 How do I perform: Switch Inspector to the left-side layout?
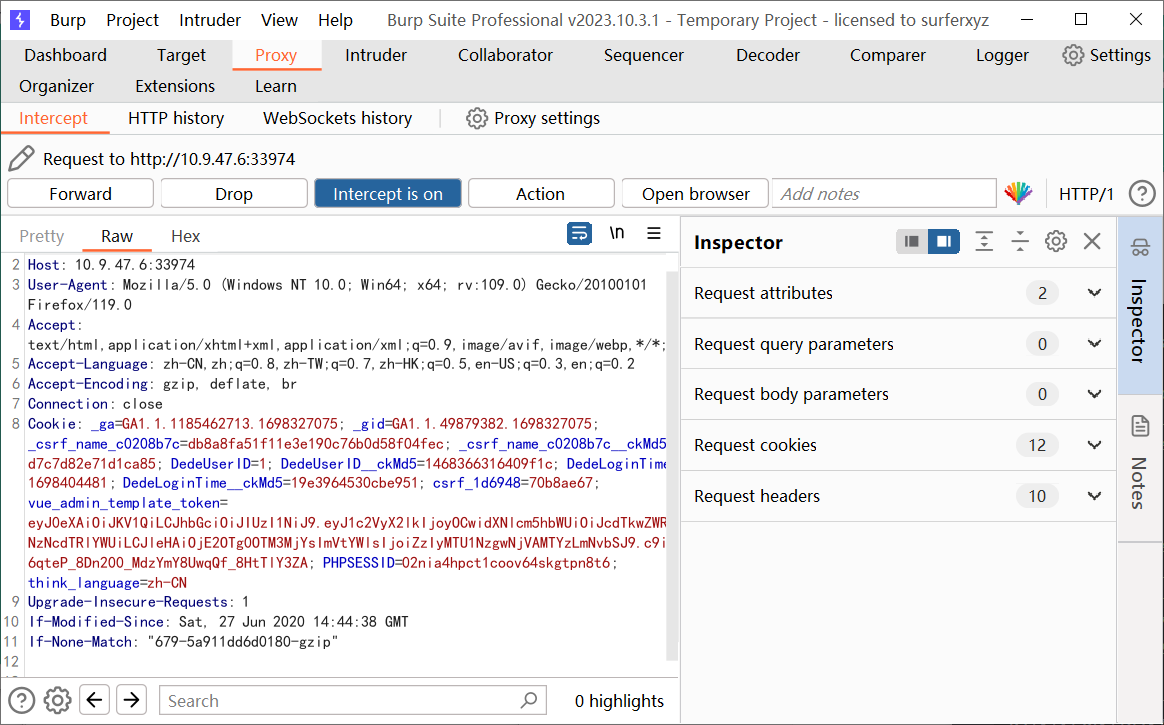pyautogui.click(x=912, y=241)
